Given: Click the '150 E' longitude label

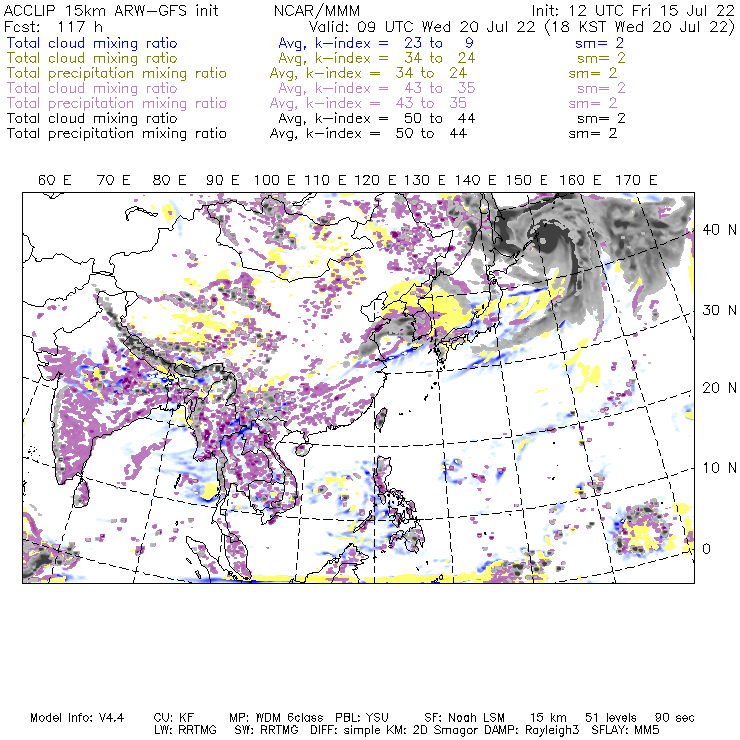Looking at the screenshot, I should (527, 180).
